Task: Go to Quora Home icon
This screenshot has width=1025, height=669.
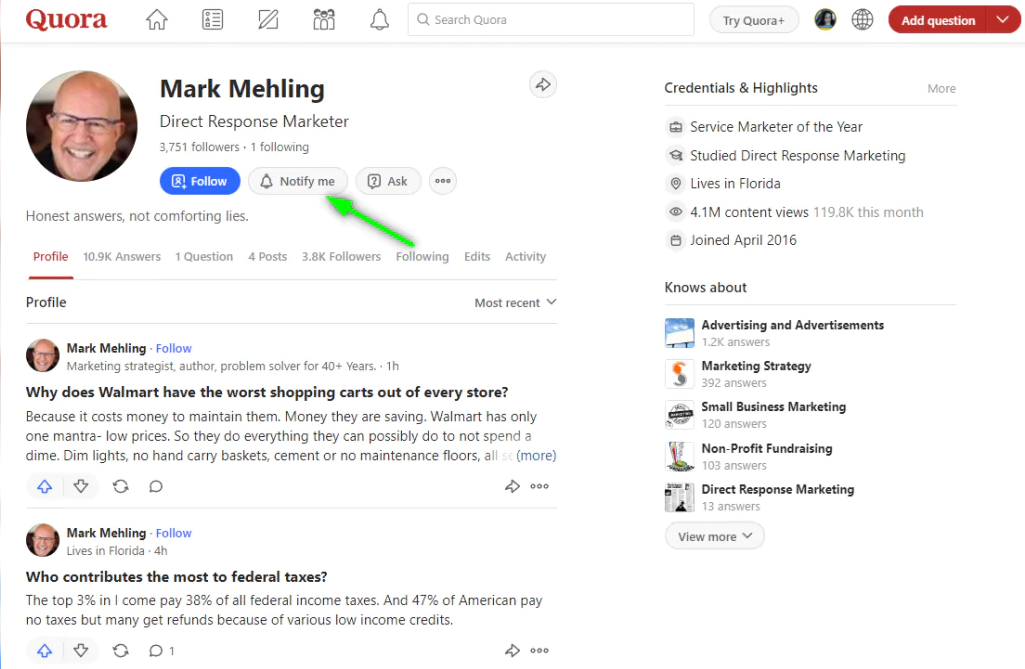Action: [157, 20]
